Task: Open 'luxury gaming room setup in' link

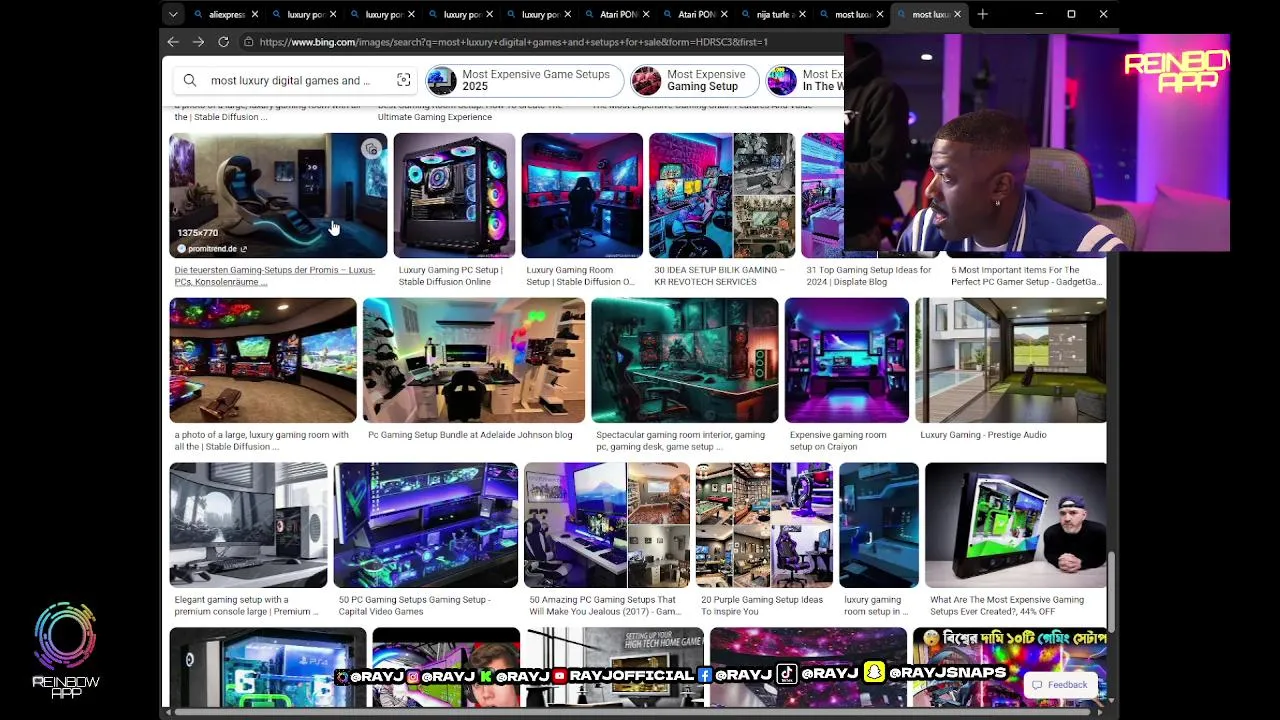Action: tap(876, 605)
